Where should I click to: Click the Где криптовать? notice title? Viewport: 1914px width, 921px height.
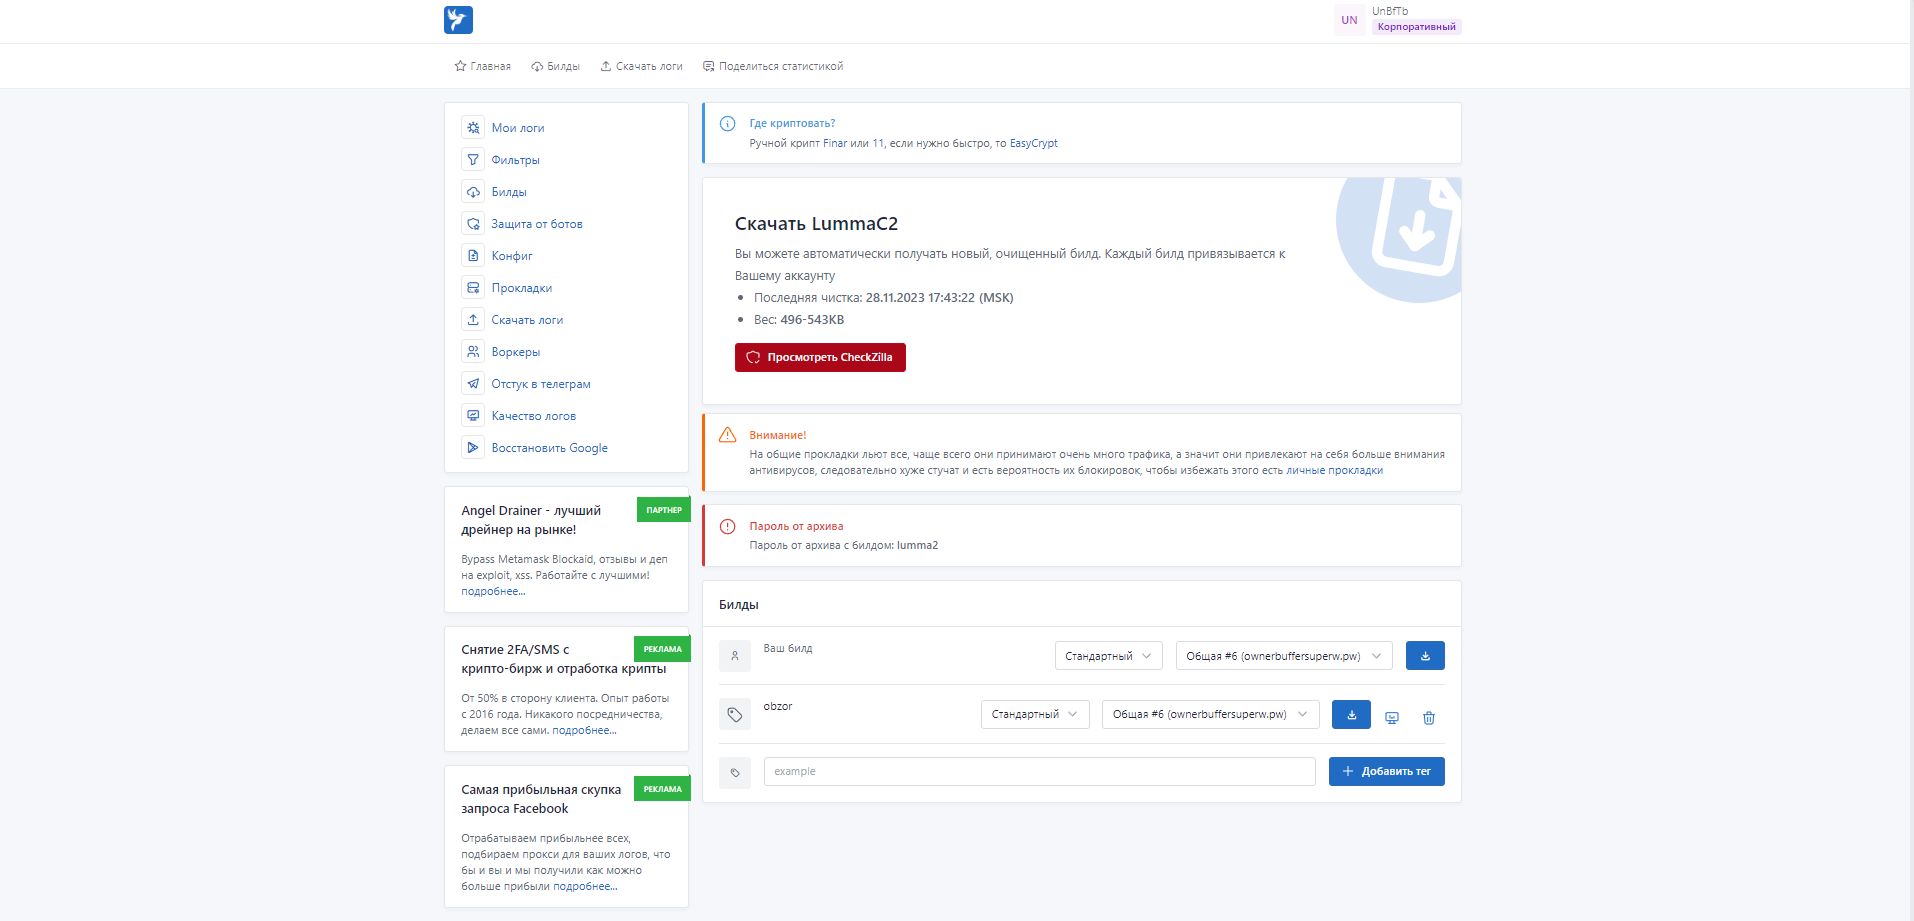pos(792,124)
